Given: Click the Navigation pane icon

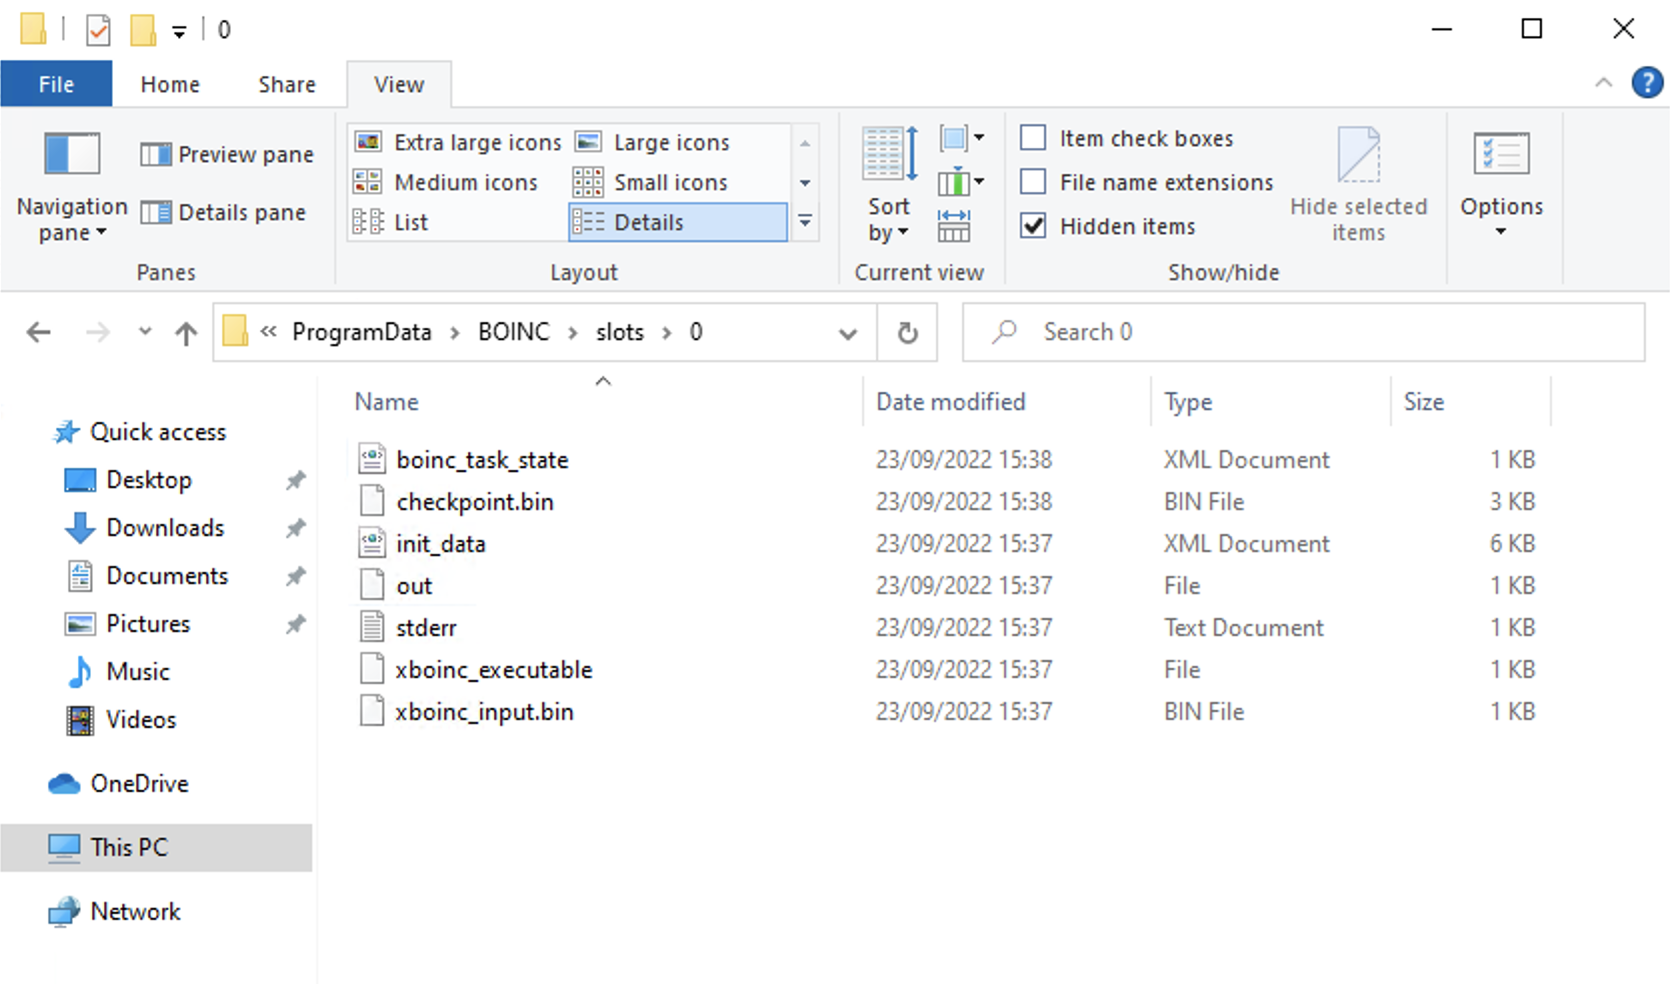Looking at the screenshot, I should tap(71, 156).
